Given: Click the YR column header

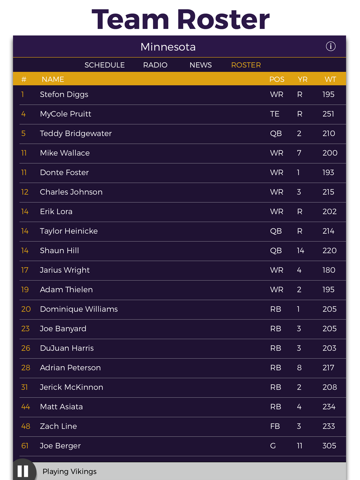Looking at the screenshot, I should tap(302, 79).
